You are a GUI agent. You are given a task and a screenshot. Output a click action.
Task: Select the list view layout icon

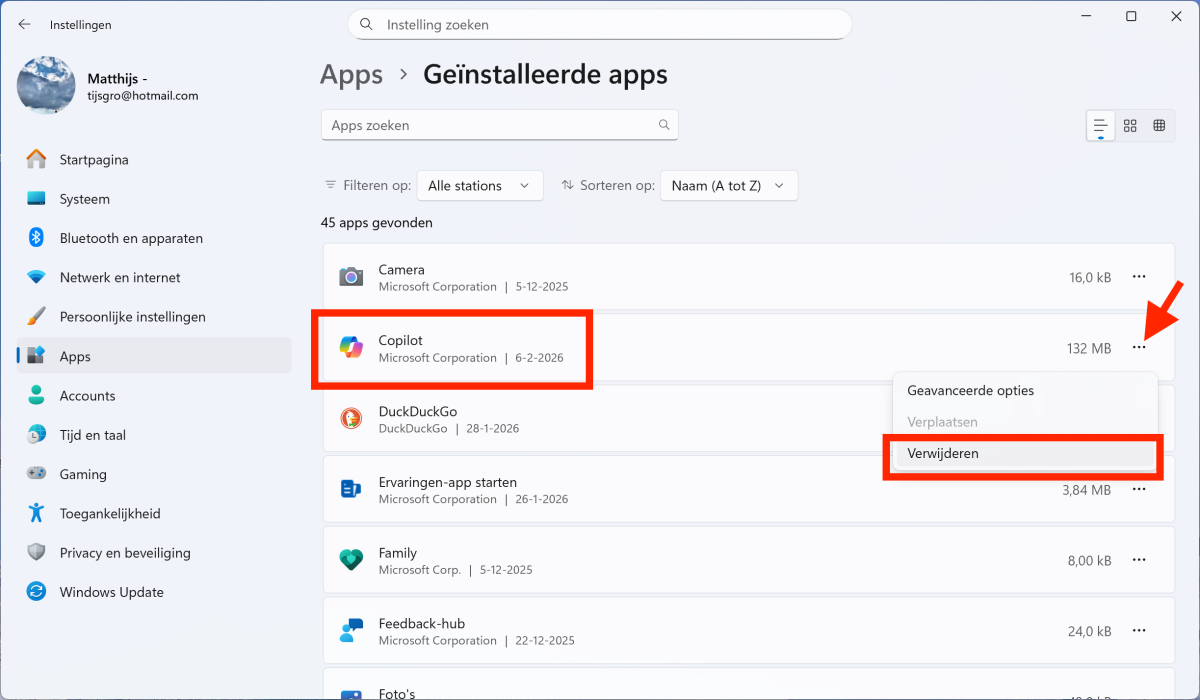[x=1100, y=126]
